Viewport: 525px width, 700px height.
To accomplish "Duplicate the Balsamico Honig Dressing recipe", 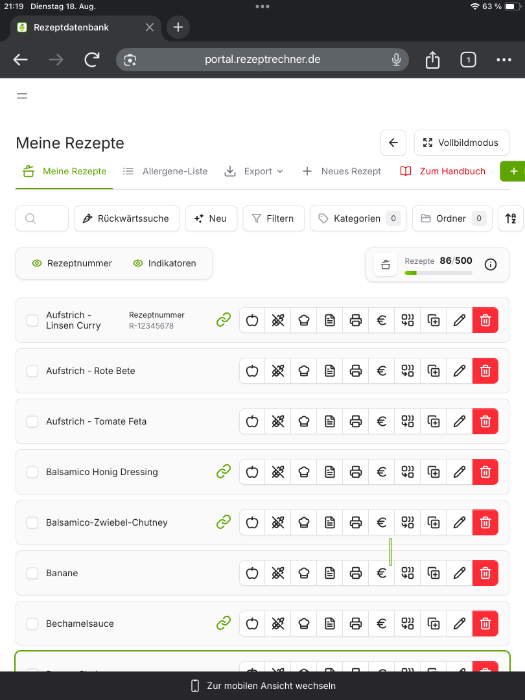I will (x=433, y=472).
